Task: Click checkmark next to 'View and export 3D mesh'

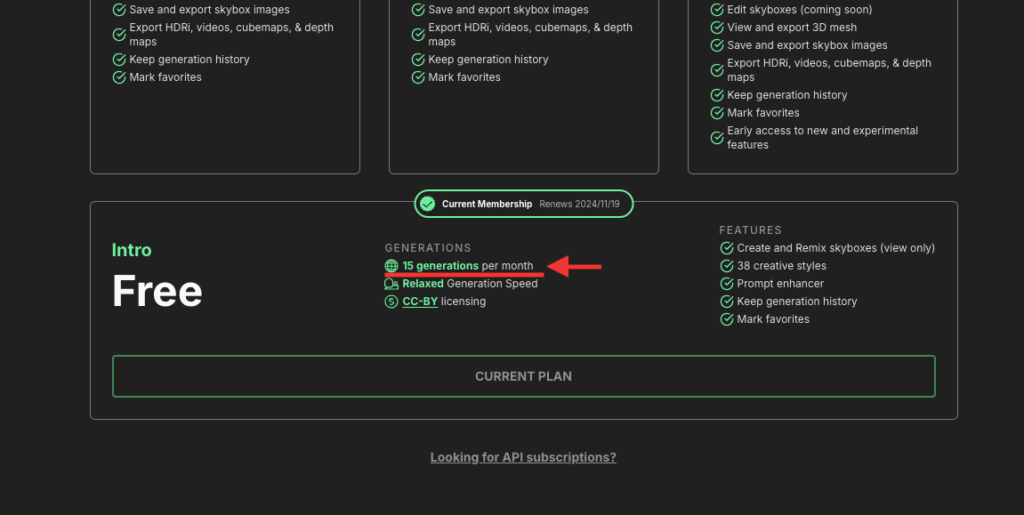Action: pyautogui.click(x=716, y=27)
